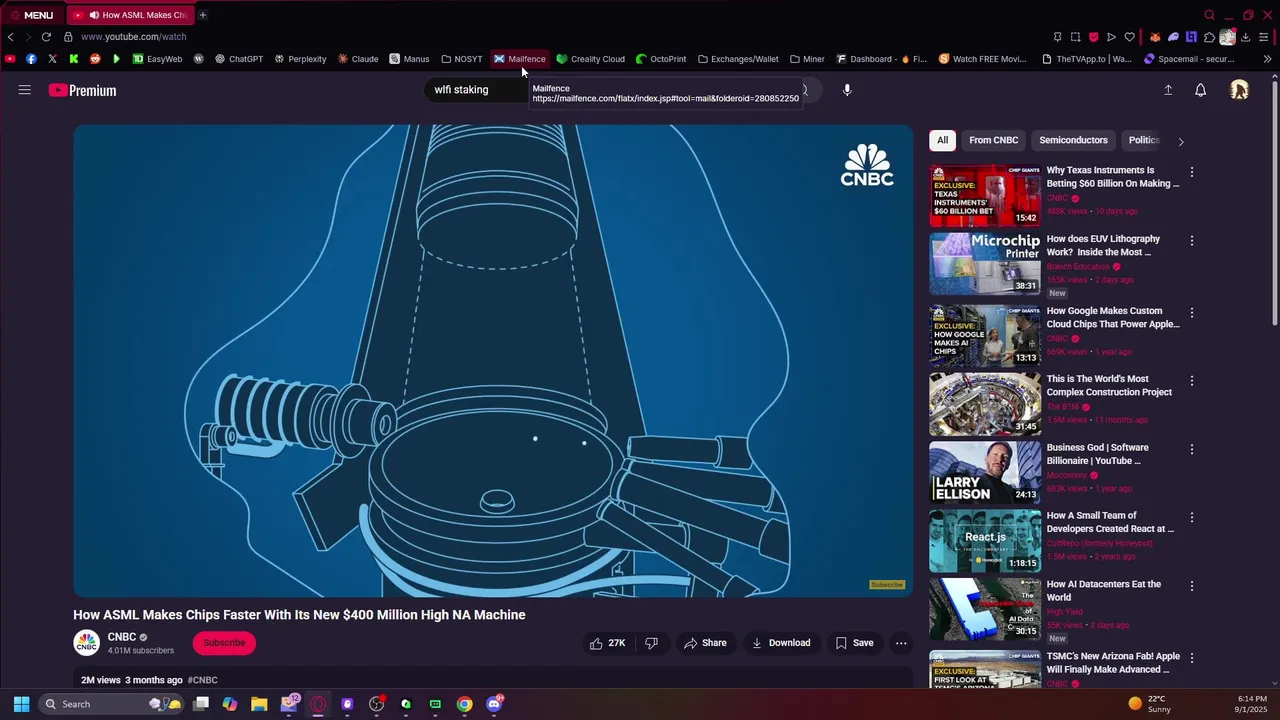1280x720 pixels.
Task: Open the YouTube hamburger guide menu
Action: 25,90
